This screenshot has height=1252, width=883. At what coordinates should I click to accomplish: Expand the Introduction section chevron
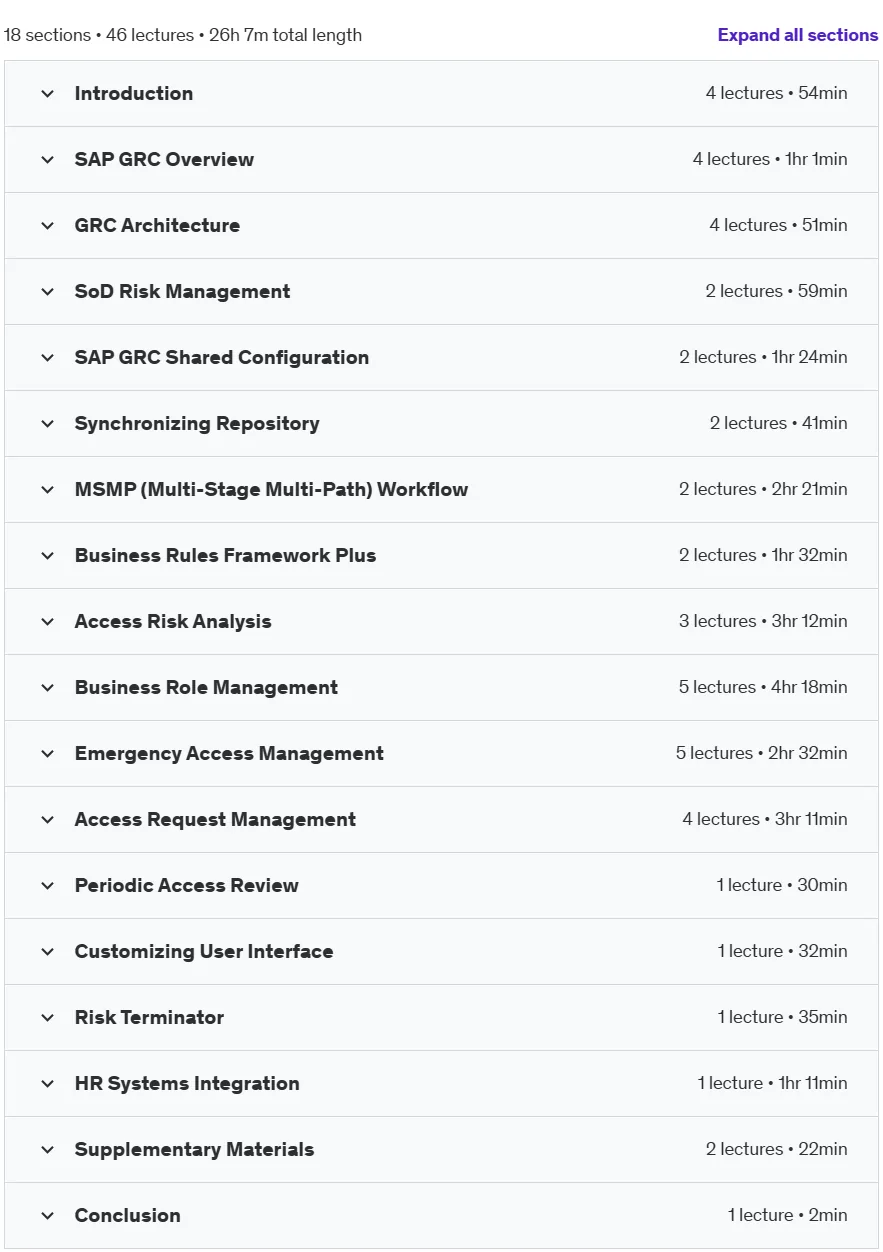pyautogui.click(x=47, y=94)
